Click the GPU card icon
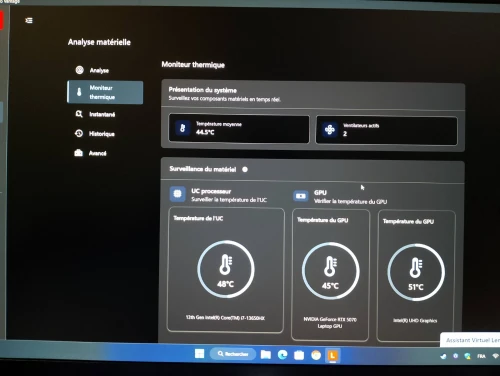The image size is (500, 376). click(x=301, y=196)
